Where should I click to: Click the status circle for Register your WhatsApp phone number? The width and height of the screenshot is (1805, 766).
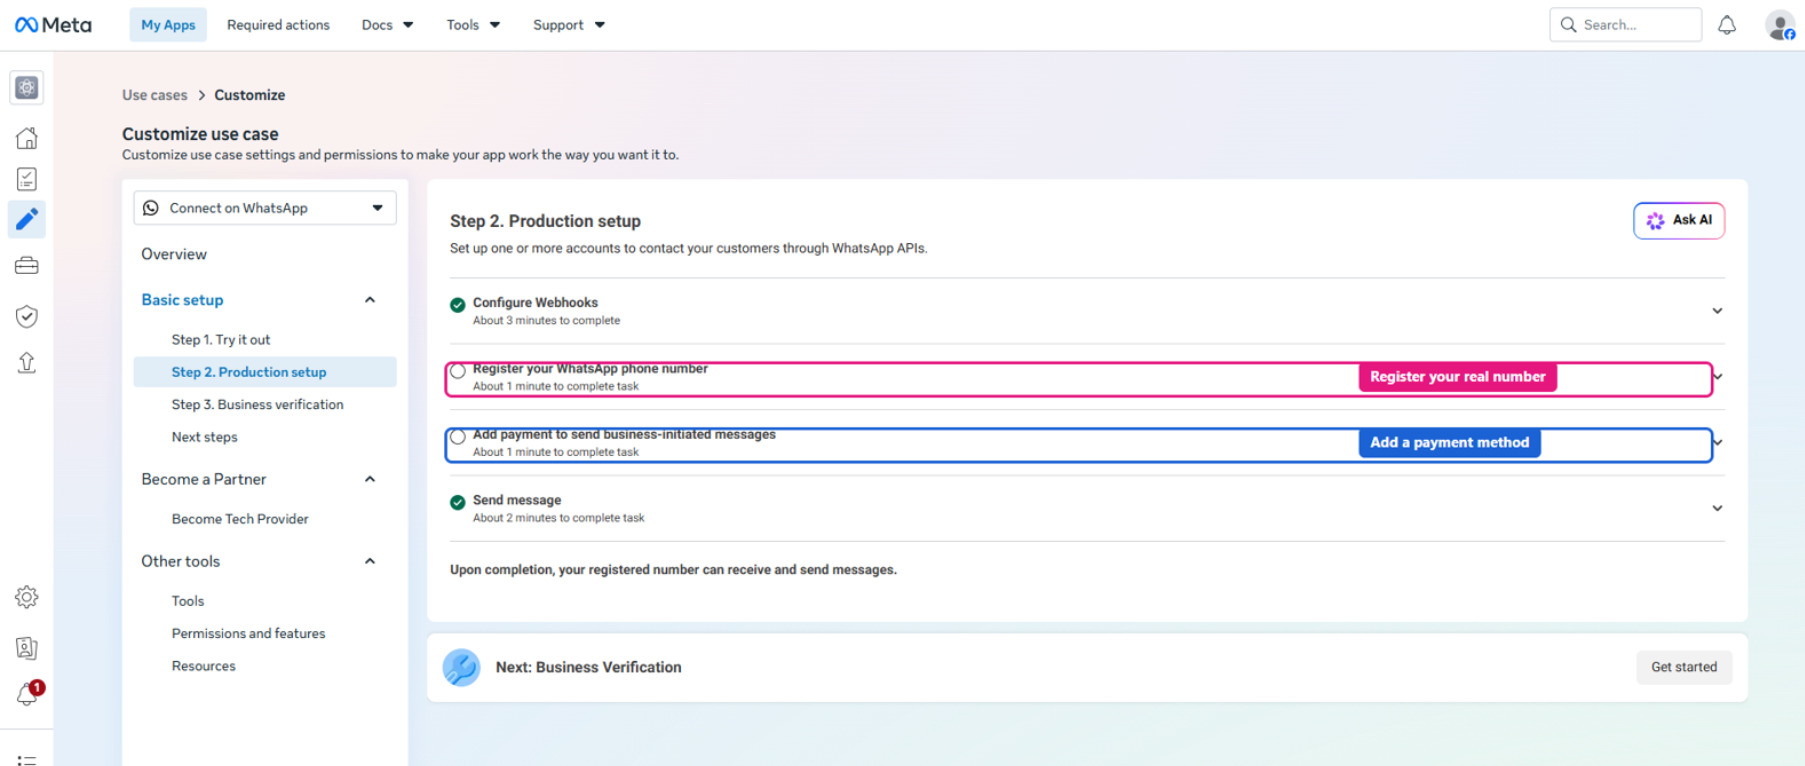[x=458, y=371]
